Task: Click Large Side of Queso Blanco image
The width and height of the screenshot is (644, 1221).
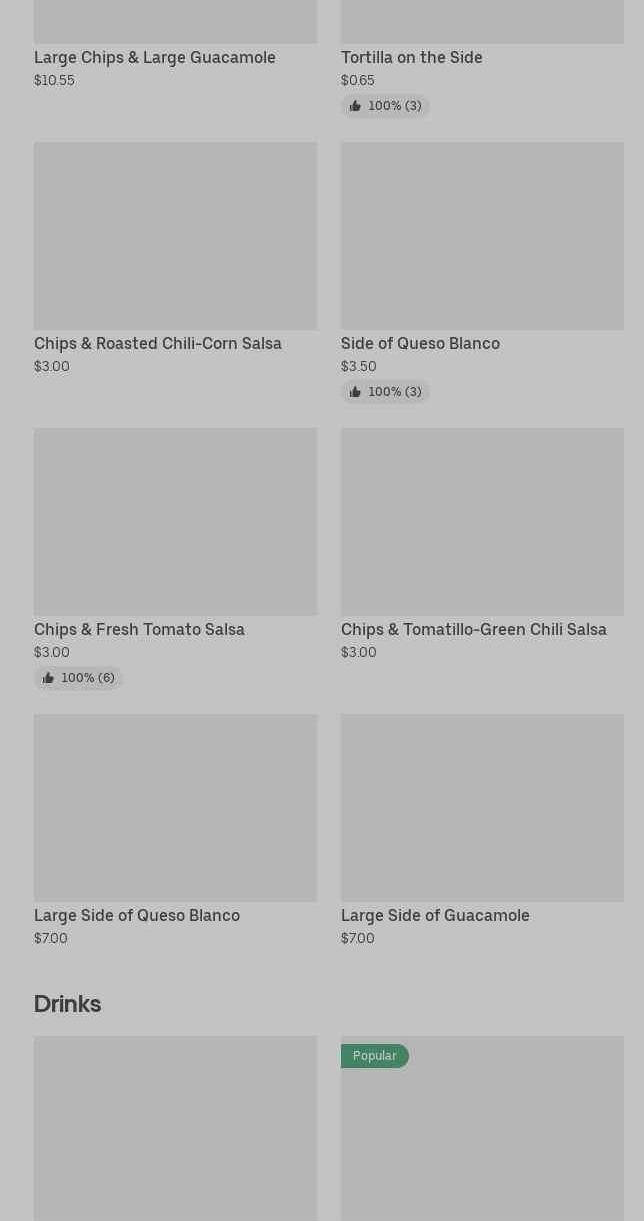Action: pyautogui.click(x=175, y=808)
